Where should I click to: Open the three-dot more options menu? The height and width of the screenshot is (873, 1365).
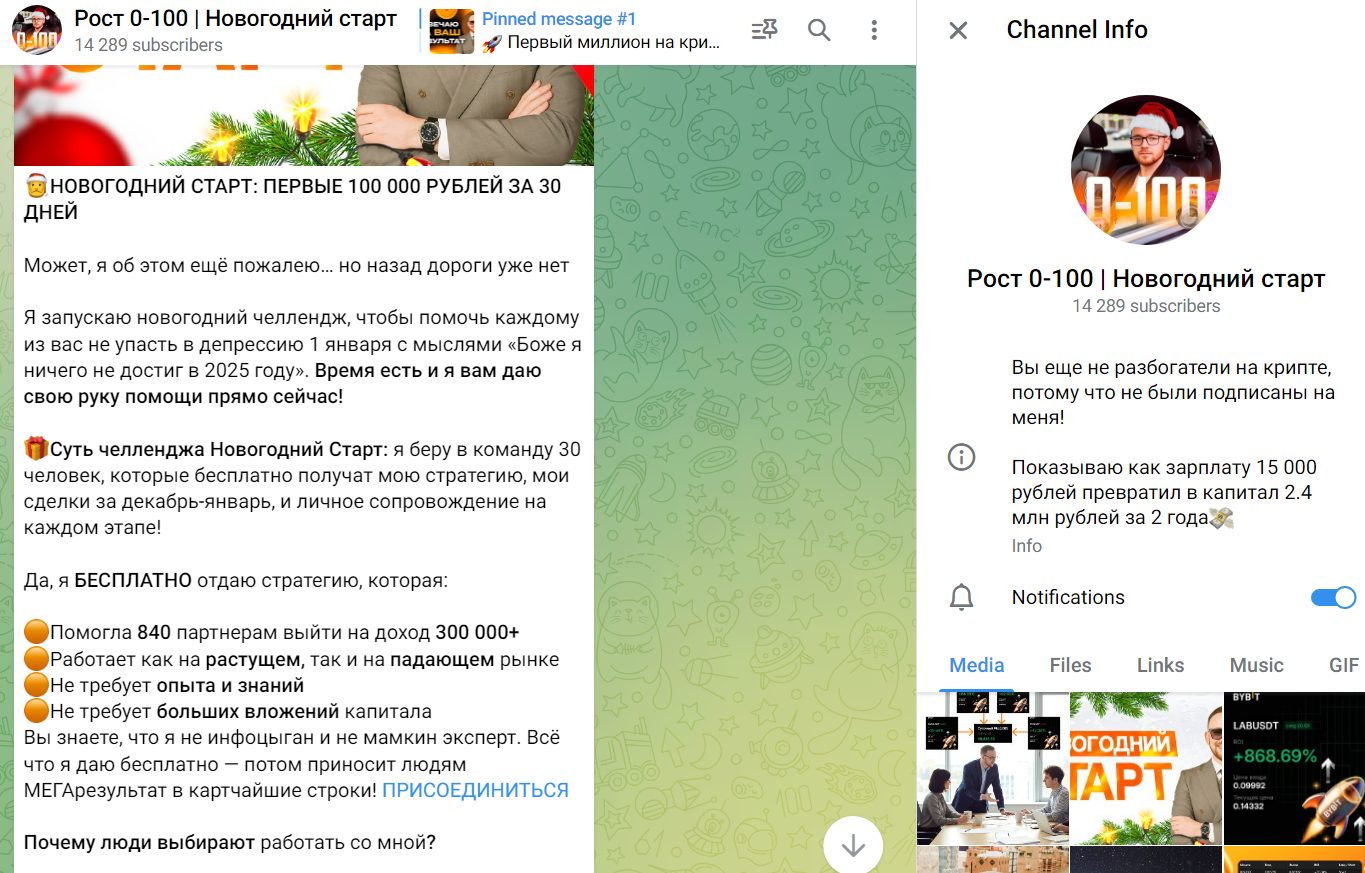point(874,30)
